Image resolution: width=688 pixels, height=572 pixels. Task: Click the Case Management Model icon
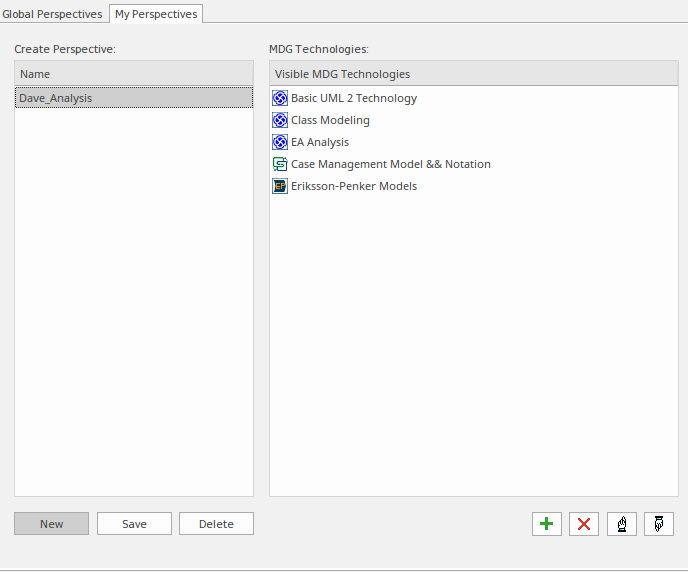[x=280, y=164]
